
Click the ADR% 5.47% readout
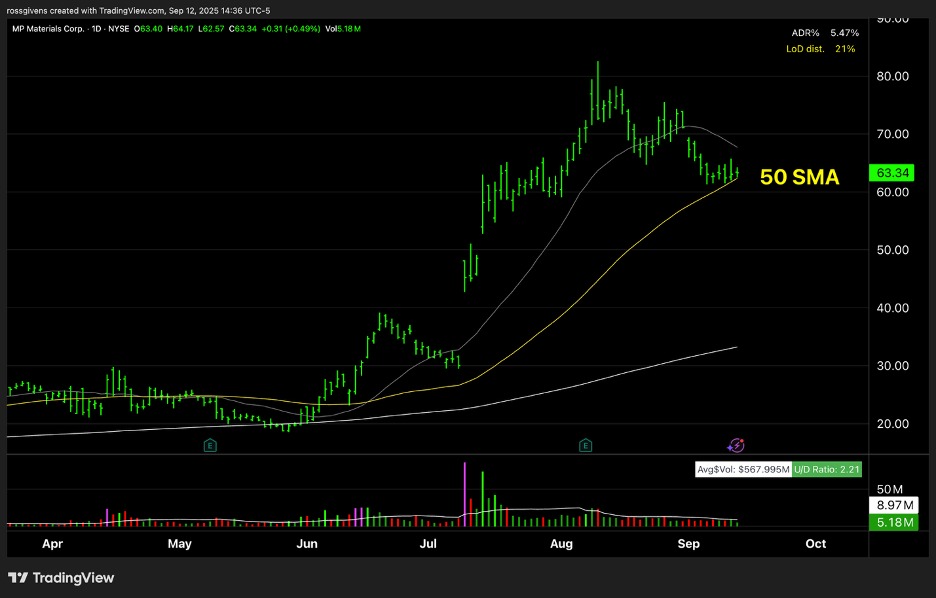(x=824, y=33)
